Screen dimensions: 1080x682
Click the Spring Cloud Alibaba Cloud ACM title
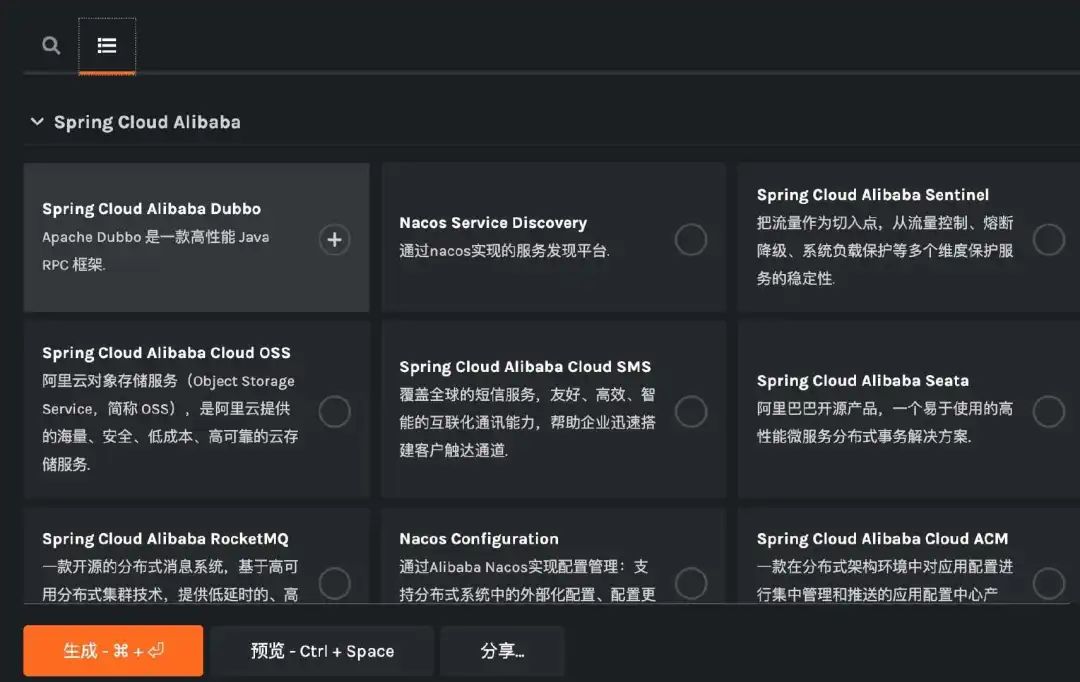[882, 539]
